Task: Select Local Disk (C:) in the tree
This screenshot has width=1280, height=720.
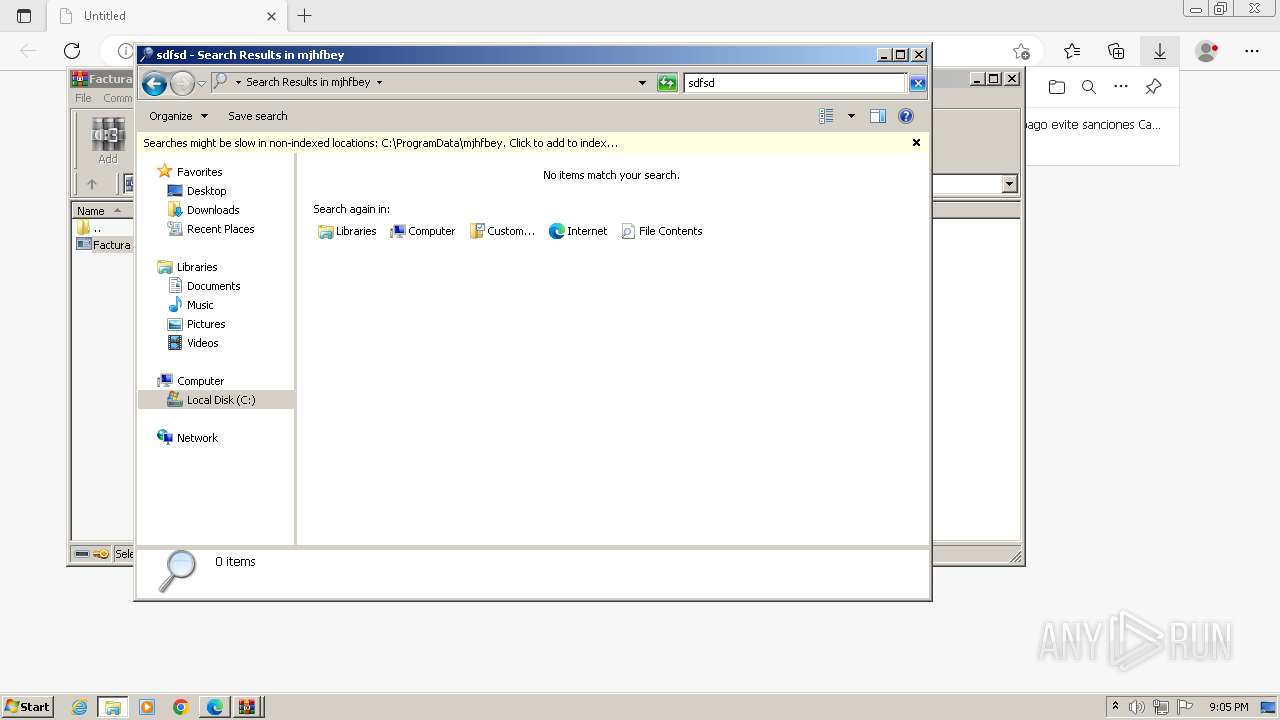Action: point(216,400)
